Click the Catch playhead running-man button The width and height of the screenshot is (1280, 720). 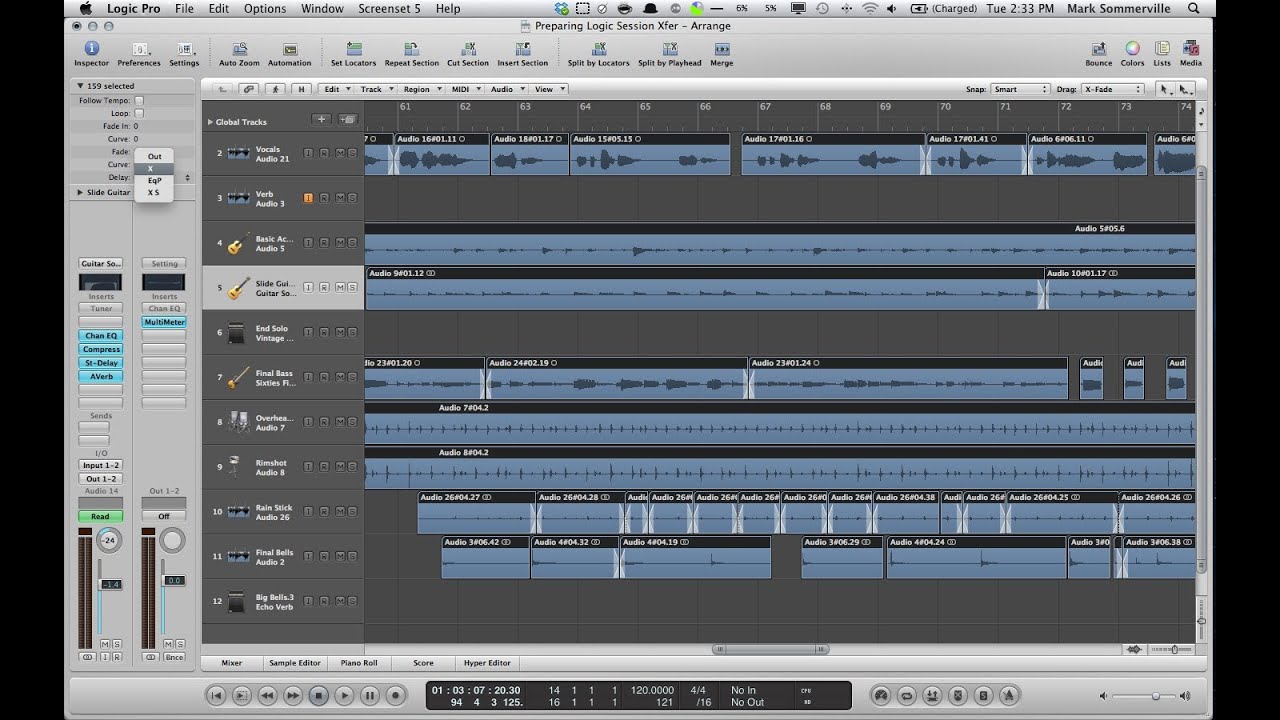click(x=275, y=89)
